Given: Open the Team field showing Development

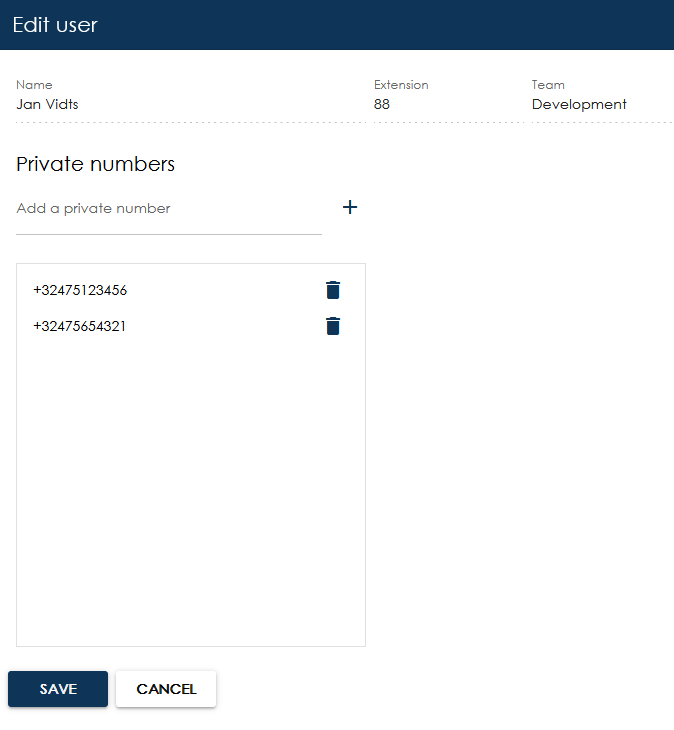Looking at the screenshot, I should (602, 104).
